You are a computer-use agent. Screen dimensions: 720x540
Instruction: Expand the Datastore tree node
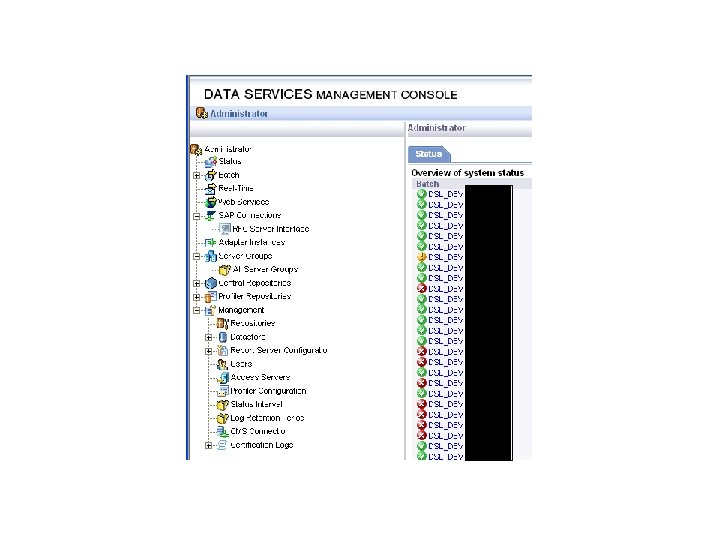pos(208,338)
